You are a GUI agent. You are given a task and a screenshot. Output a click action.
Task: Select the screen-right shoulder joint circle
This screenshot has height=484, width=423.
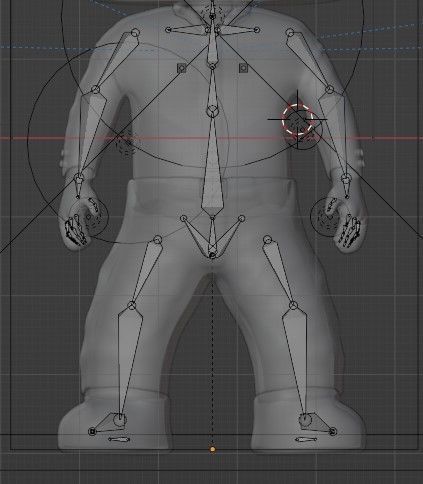pos(290,33)
